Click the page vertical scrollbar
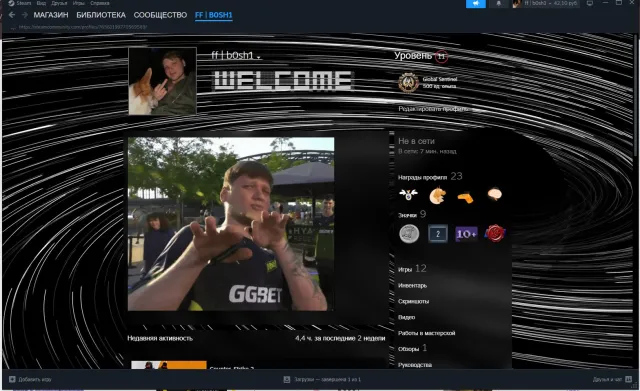 point(636,97)
